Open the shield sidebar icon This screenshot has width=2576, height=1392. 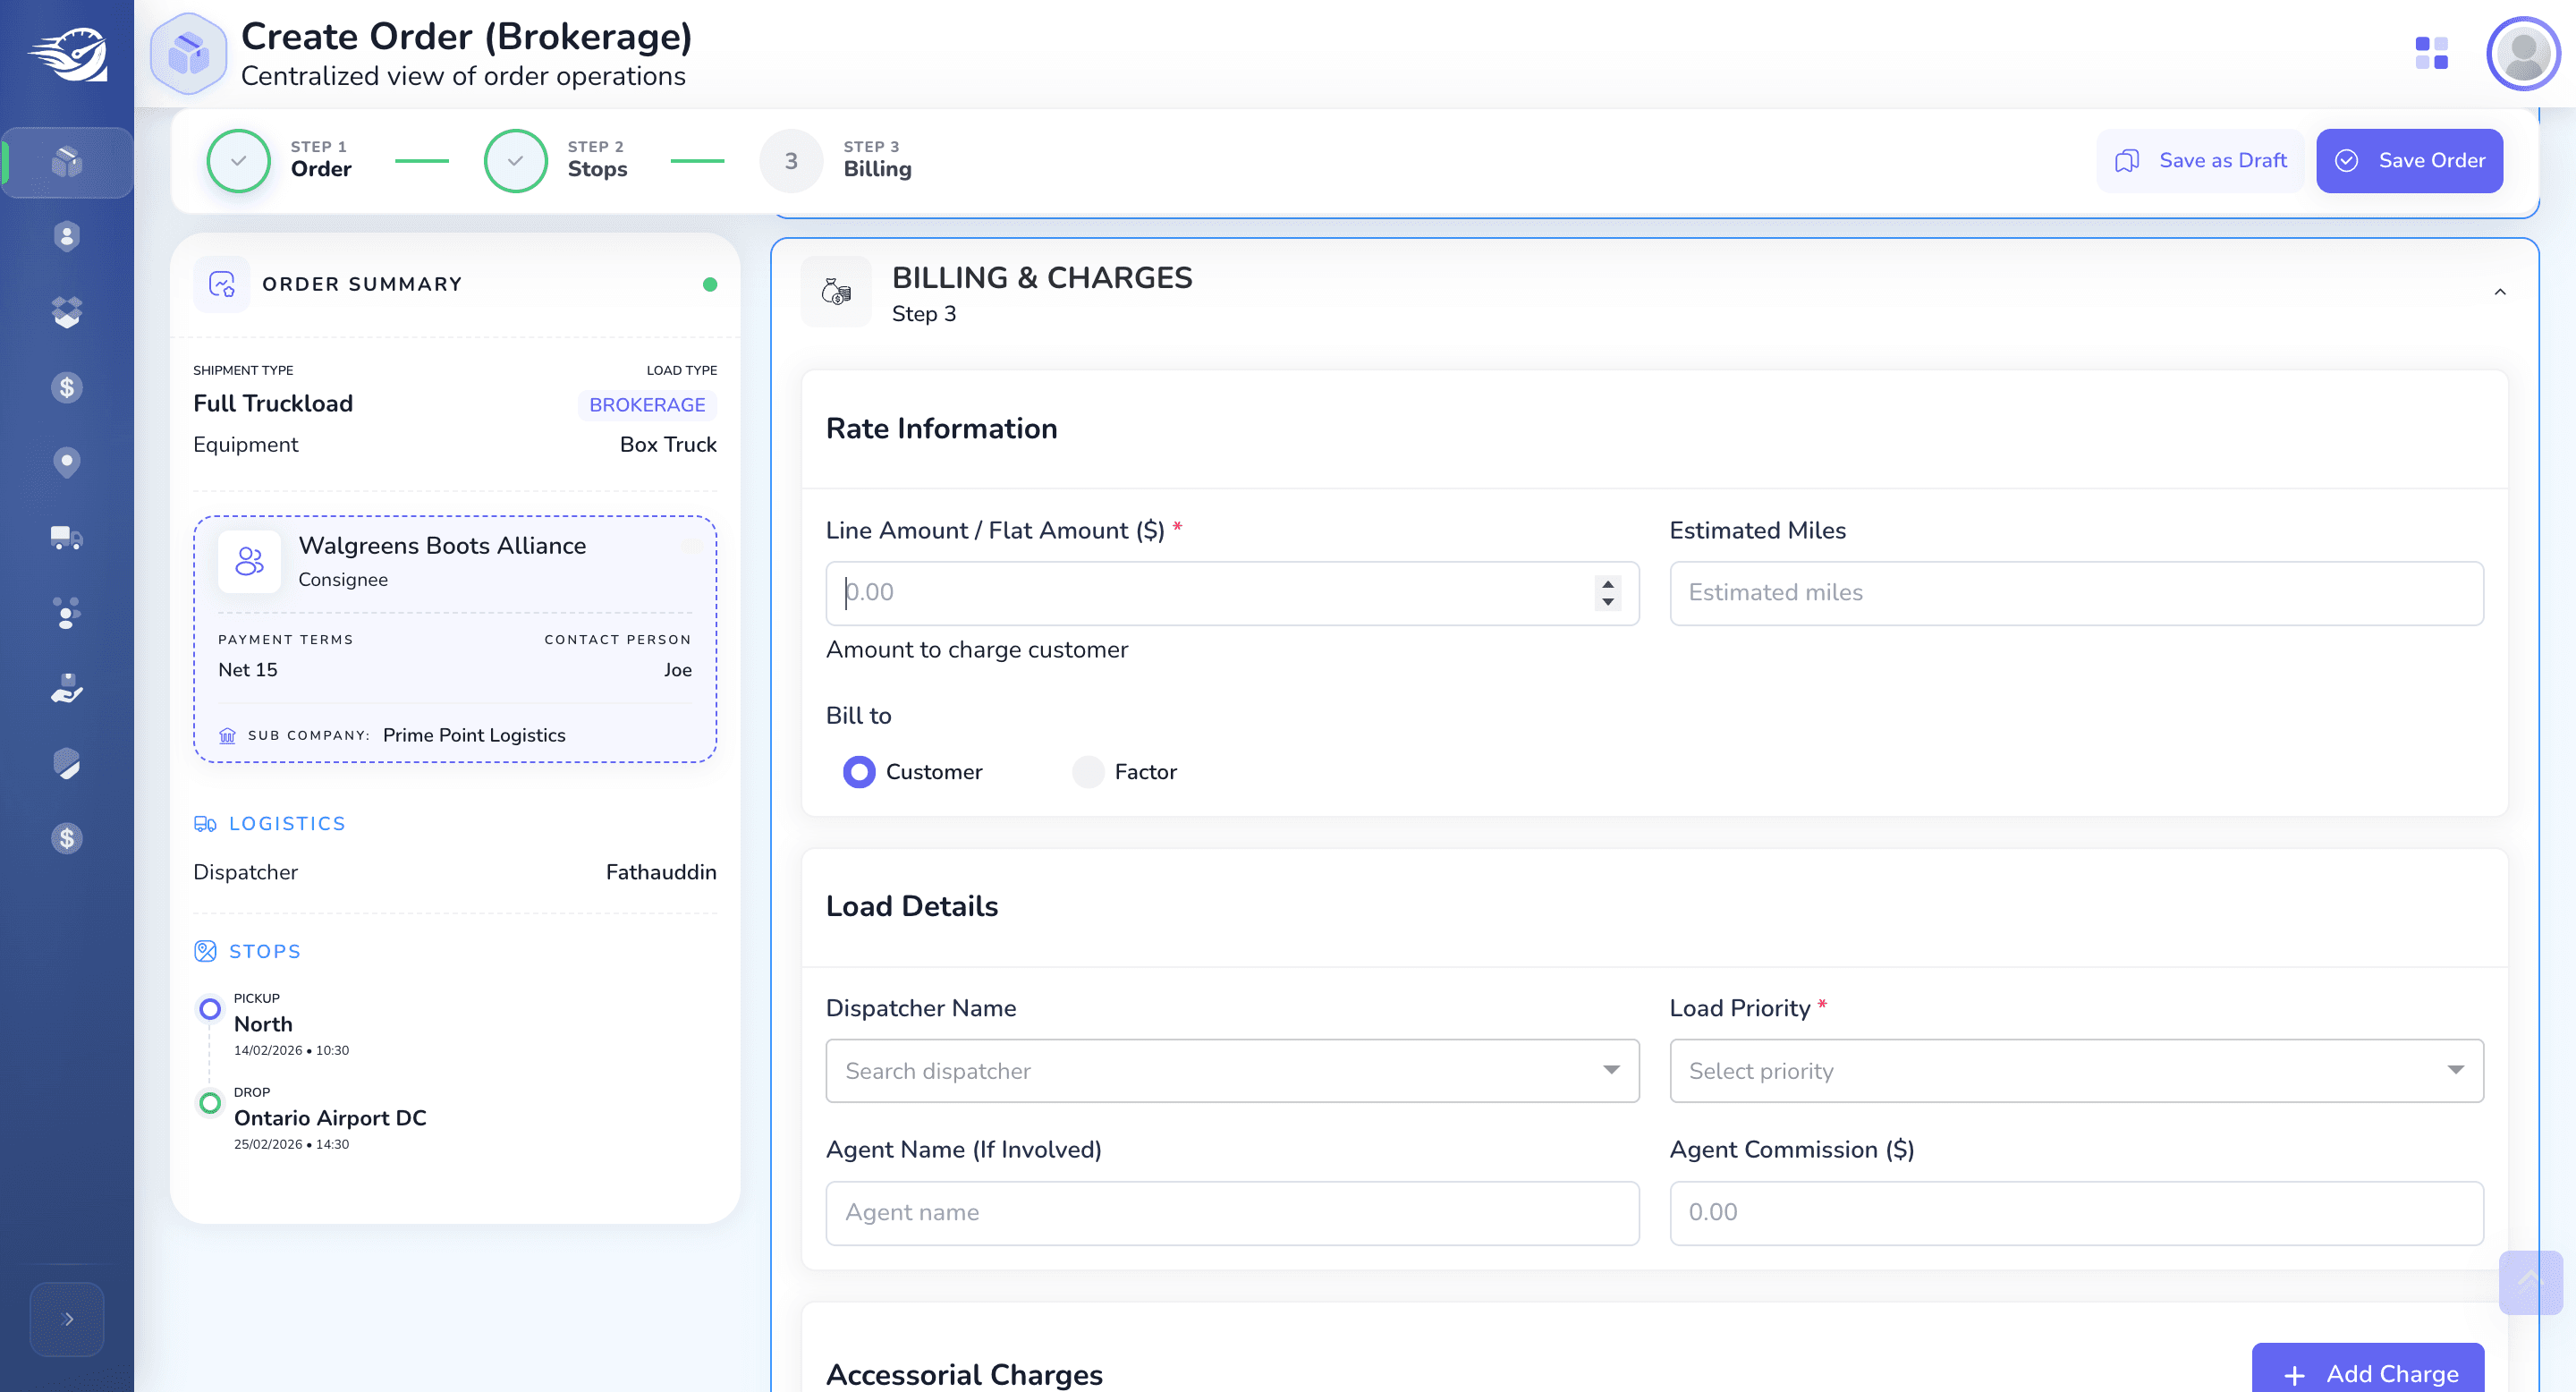[67, 763]
